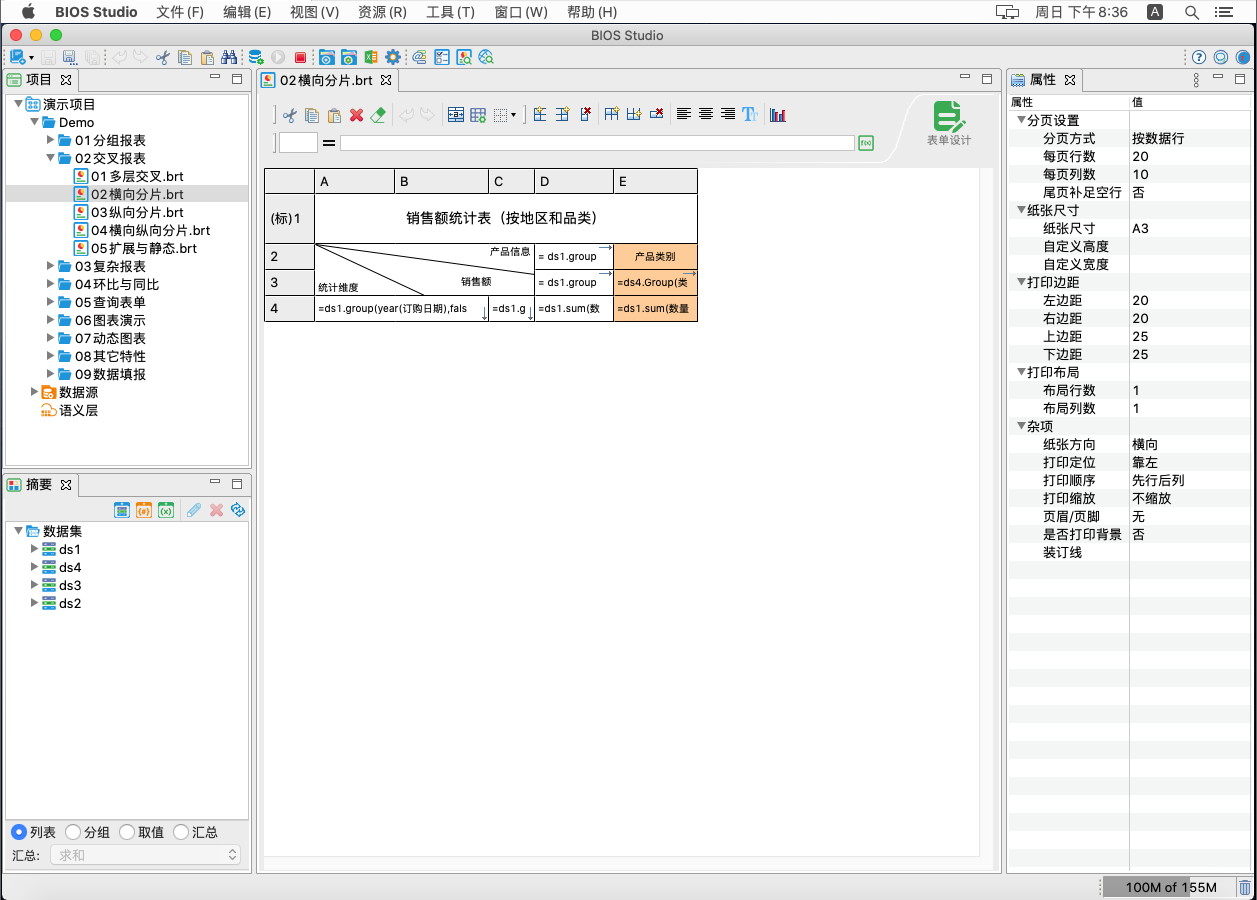Viewport: 1257px width, 900px height.
Task: Expand the 03复杂报表 folder
Action: 52,266
